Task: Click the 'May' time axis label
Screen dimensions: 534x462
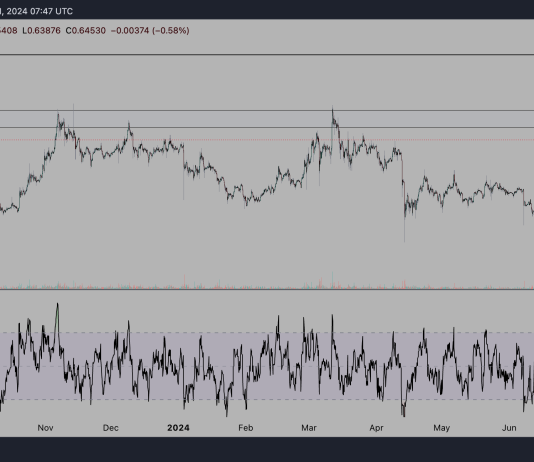Action: [441, 428]
